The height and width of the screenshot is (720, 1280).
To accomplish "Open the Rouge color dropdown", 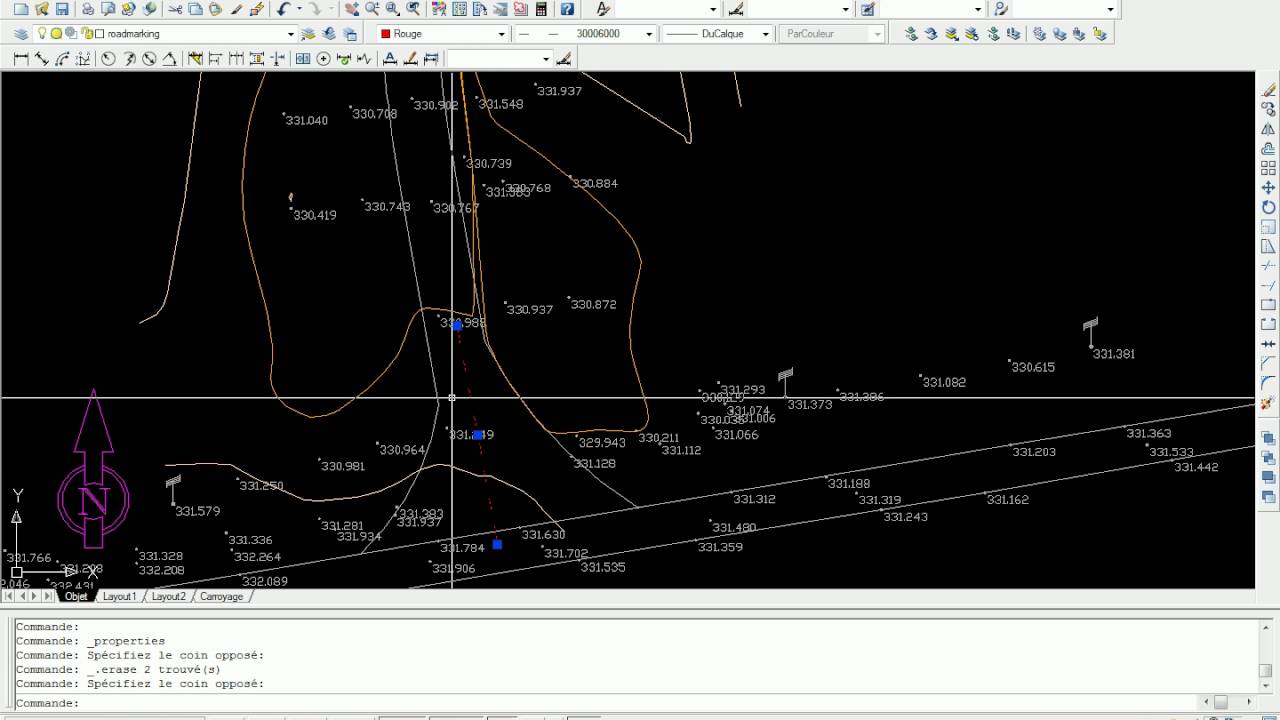I will click(502, 34).
